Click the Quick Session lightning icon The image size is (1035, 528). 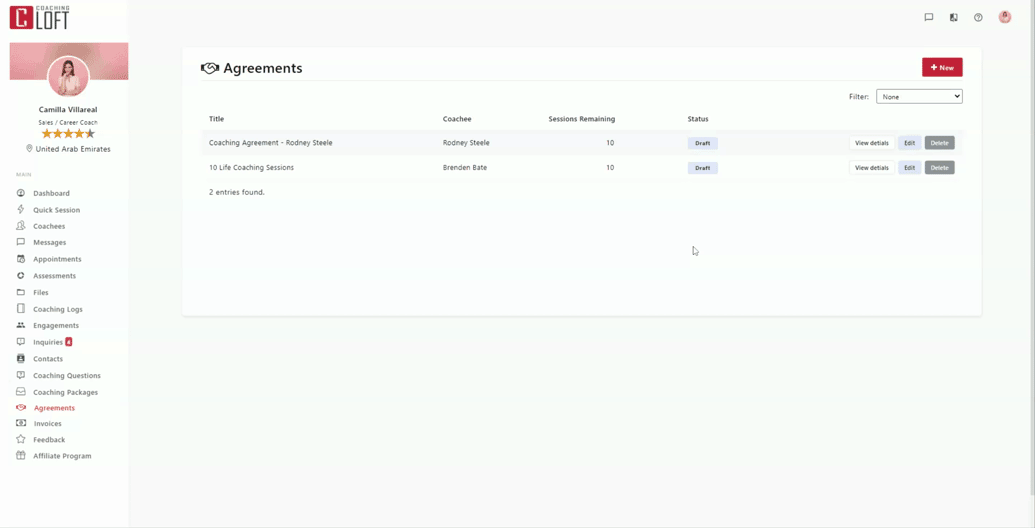click(21, 210)
